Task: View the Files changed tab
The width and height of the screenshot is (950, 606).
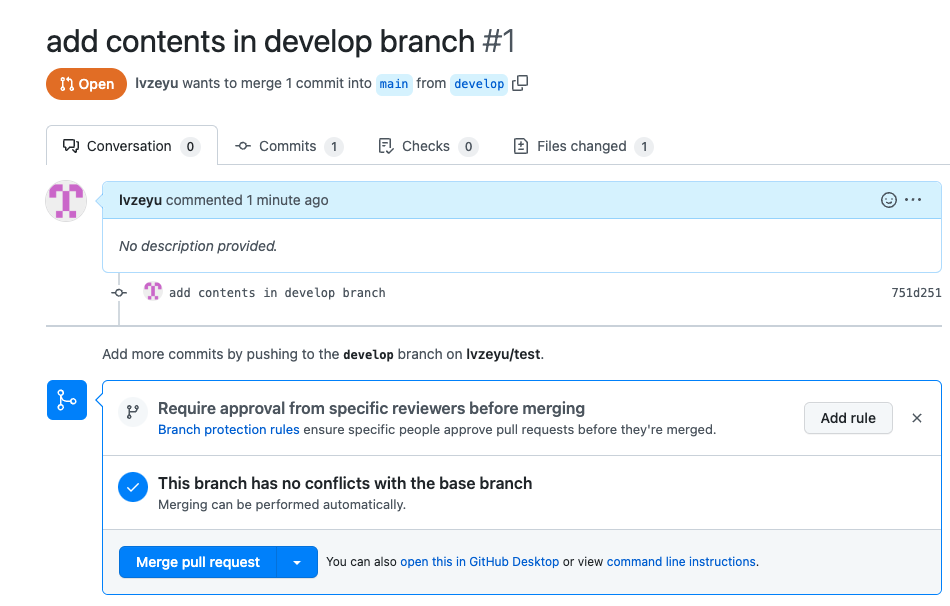Action: point(582,146)
